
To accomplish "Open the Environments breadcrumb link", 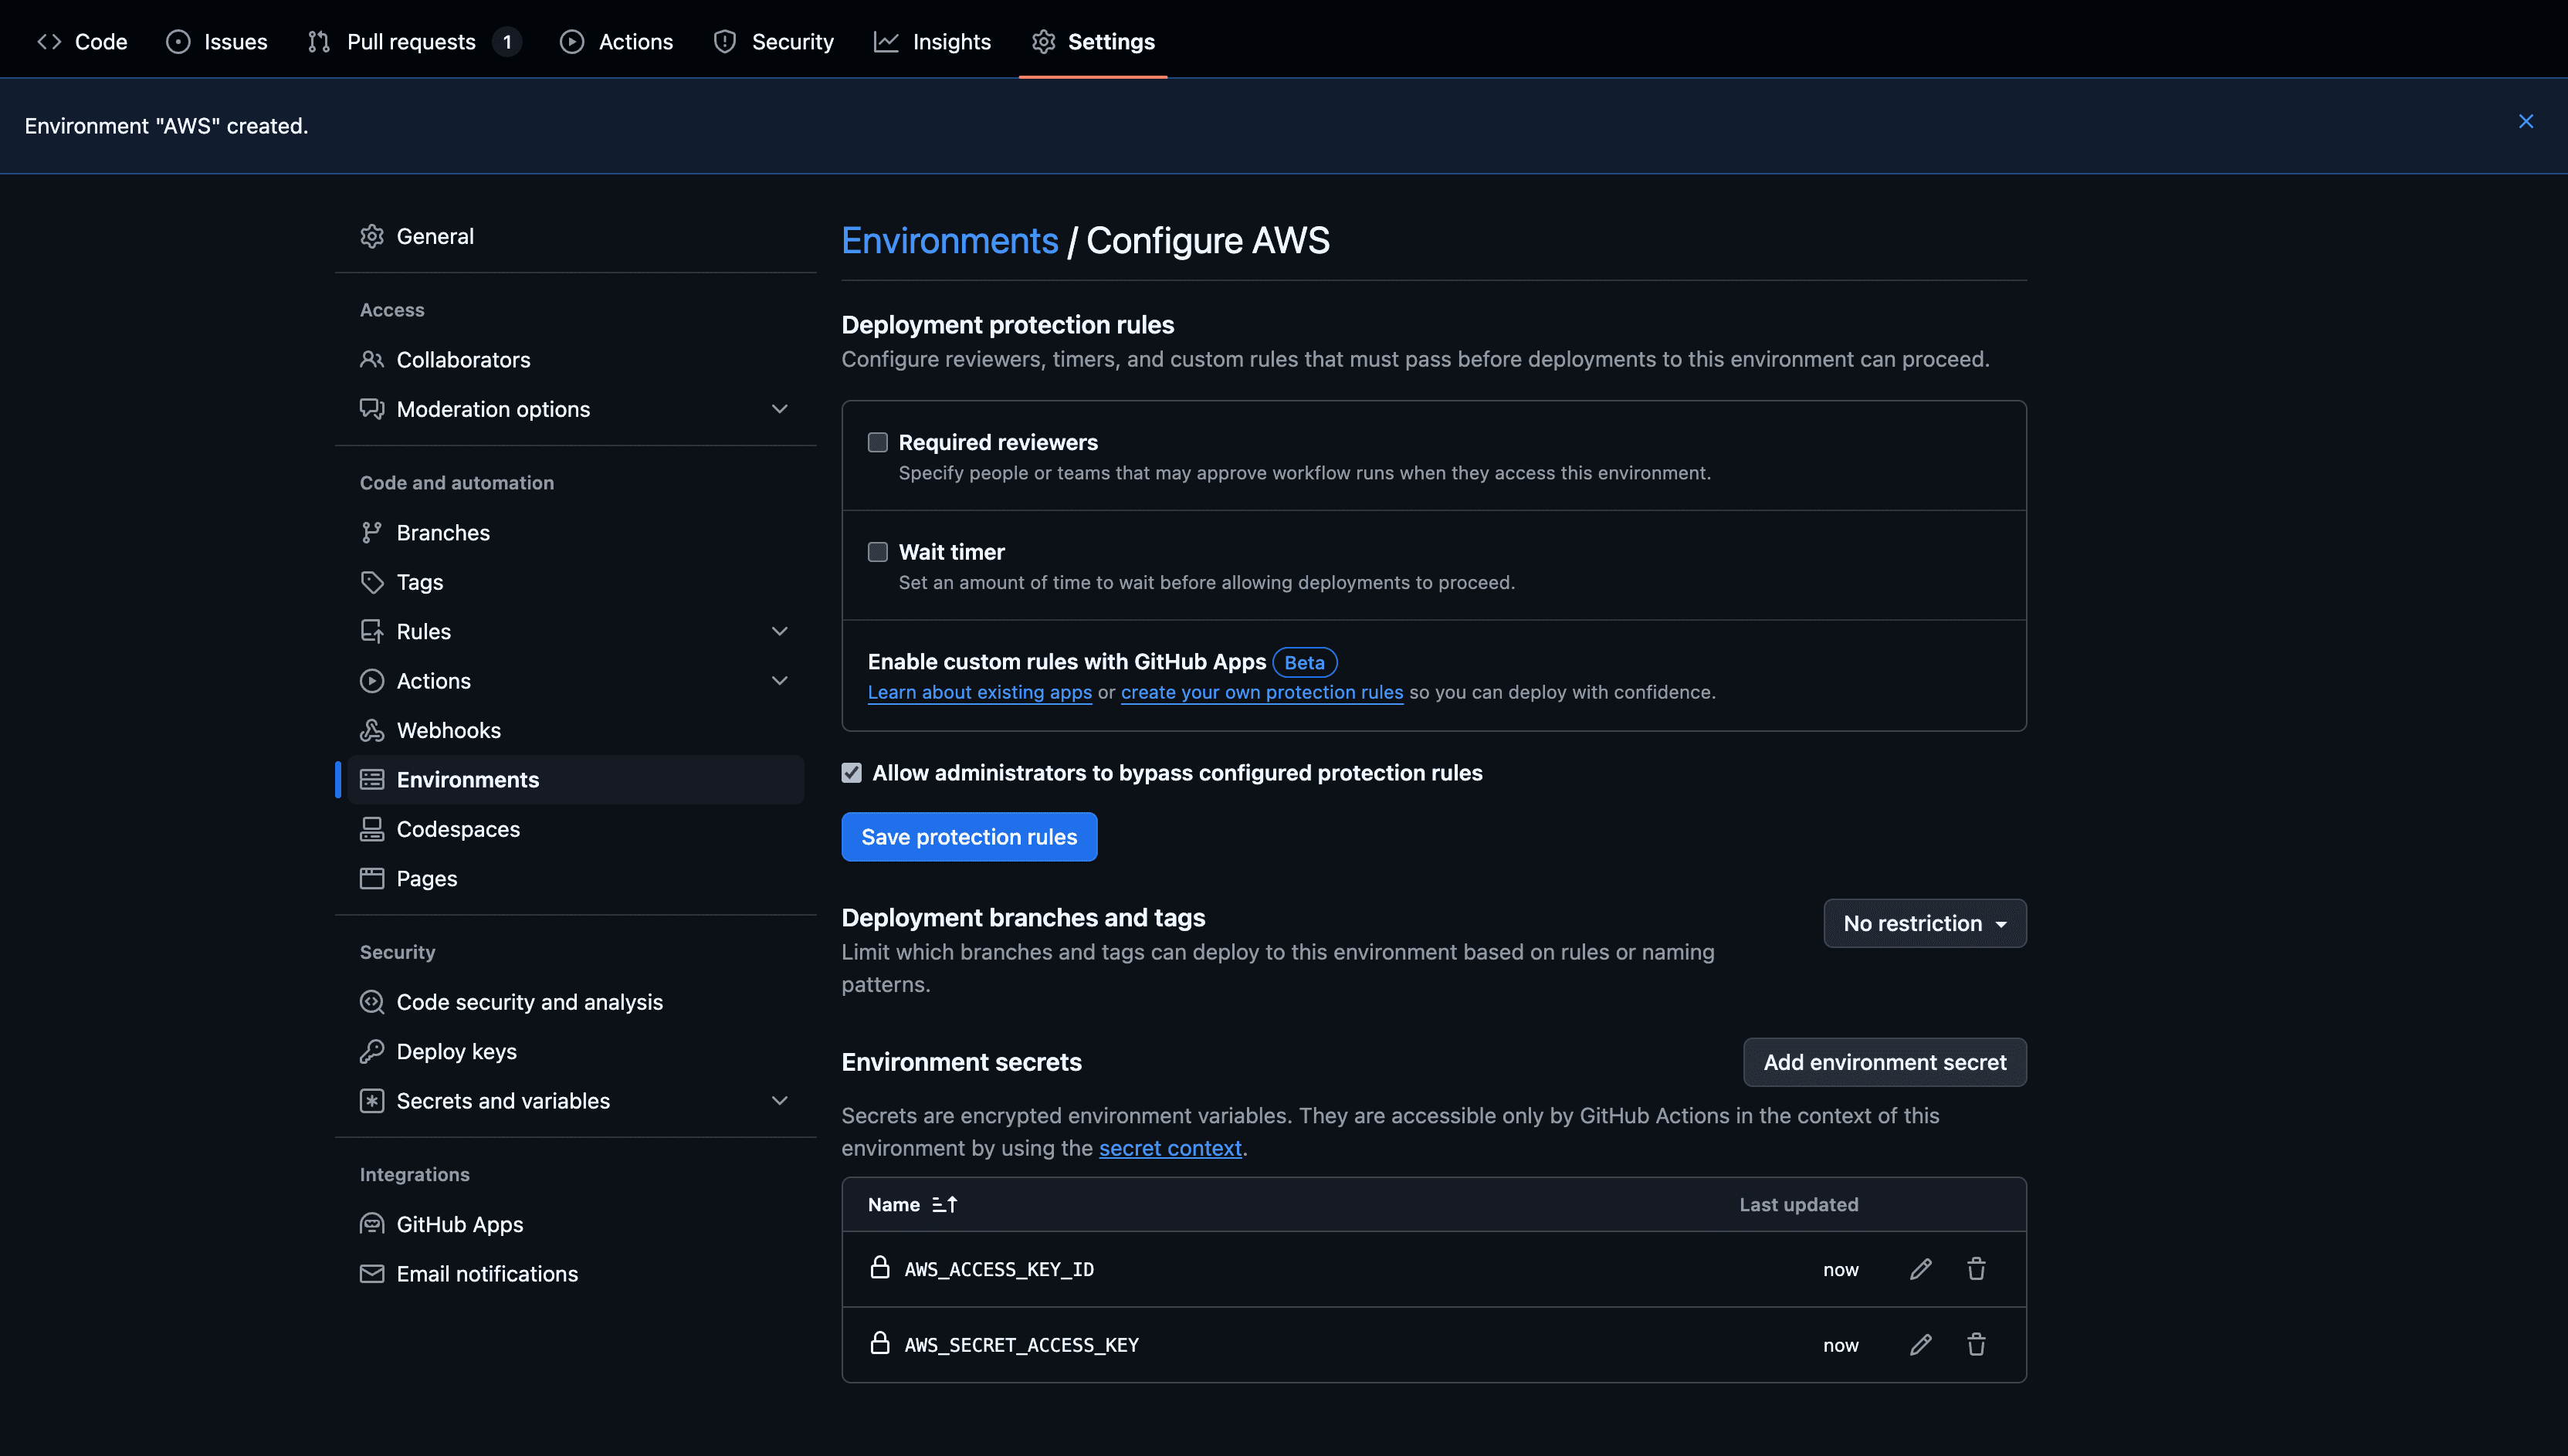I will [949, 240].
